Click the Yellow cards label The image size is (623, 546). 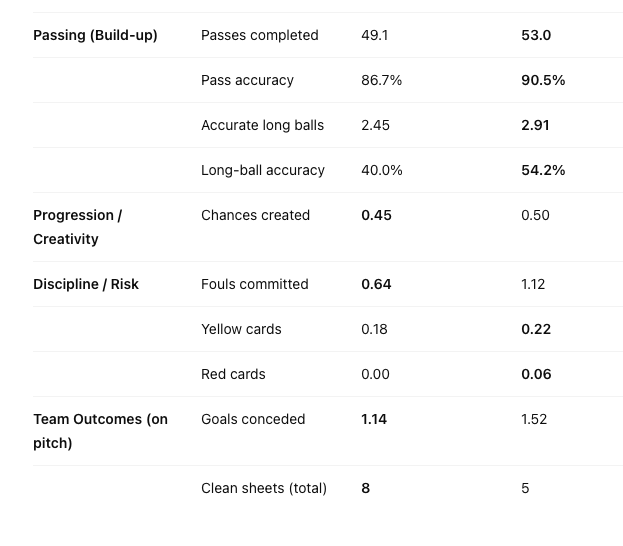click(241, 329)
